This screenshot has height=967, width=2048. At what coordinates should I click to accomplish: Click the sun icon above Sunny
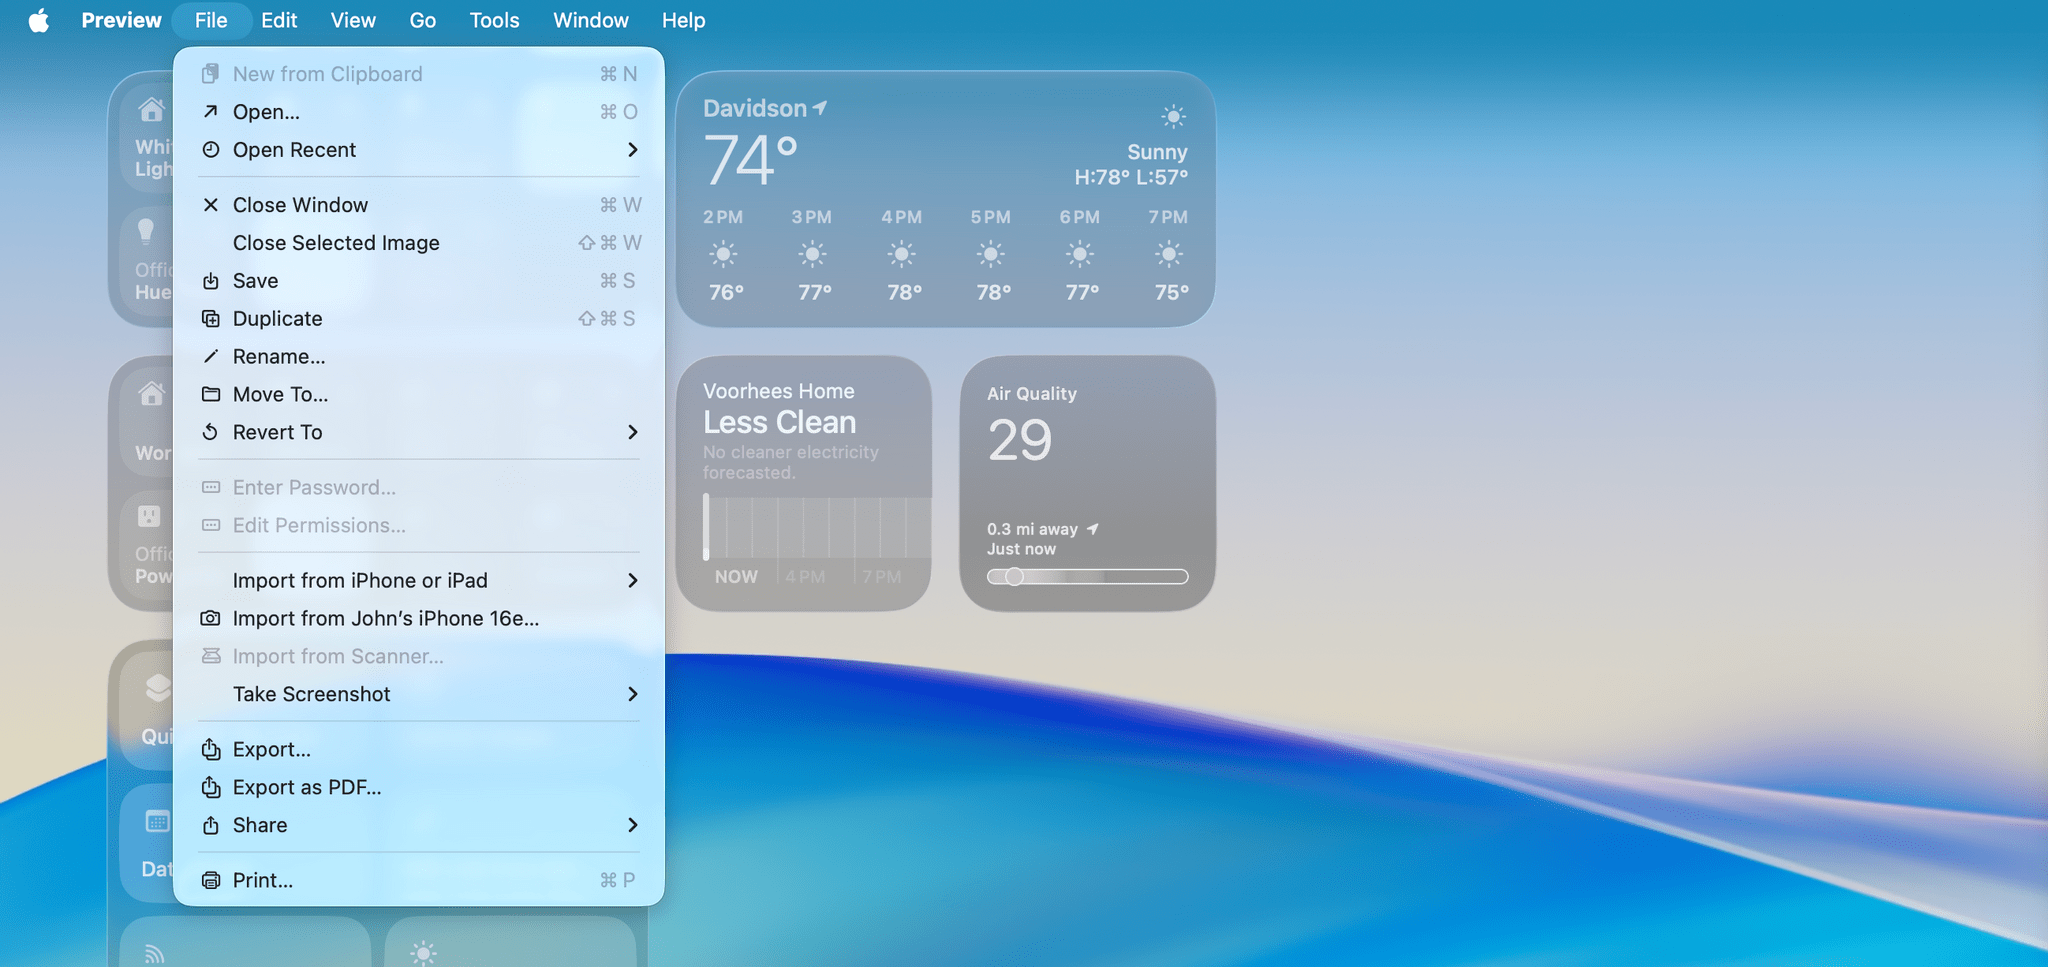click(1173, 116)
